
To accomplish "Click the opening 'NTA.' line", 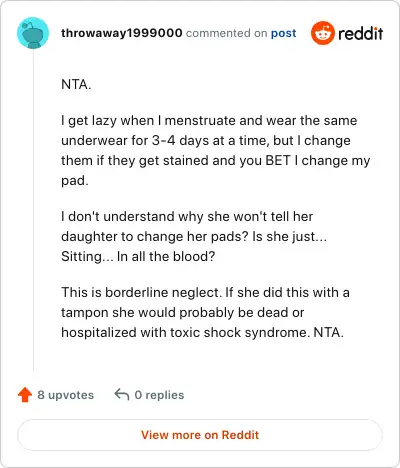I will click(76, 84).
